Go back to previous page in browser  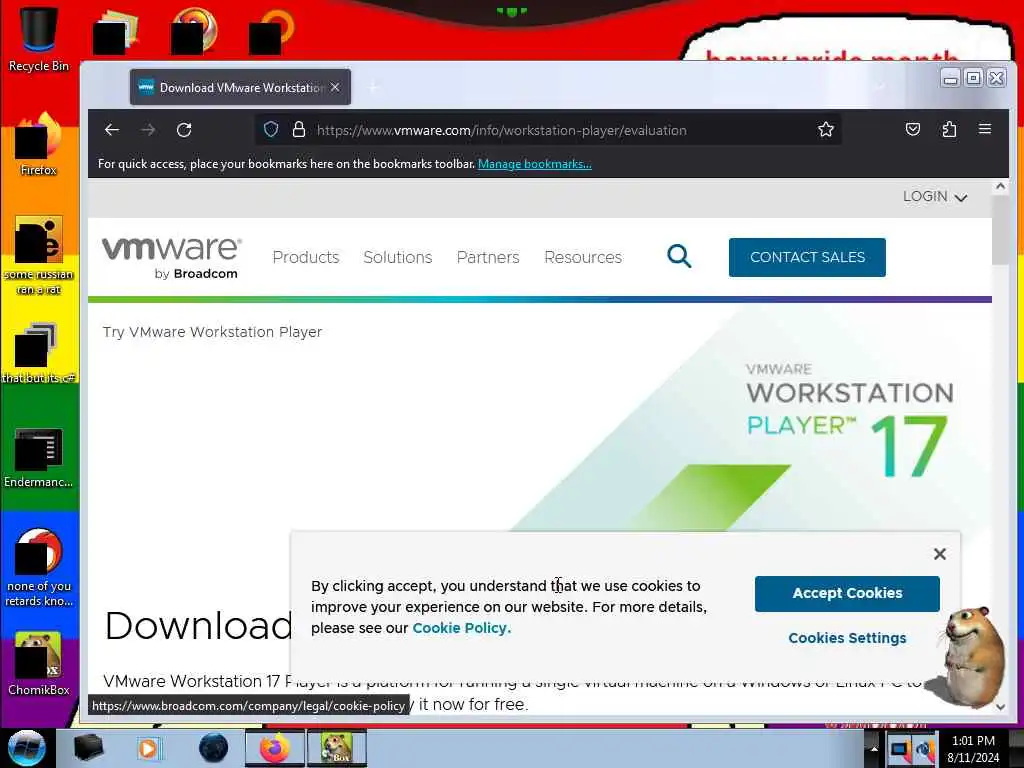(x=112, y=130)
